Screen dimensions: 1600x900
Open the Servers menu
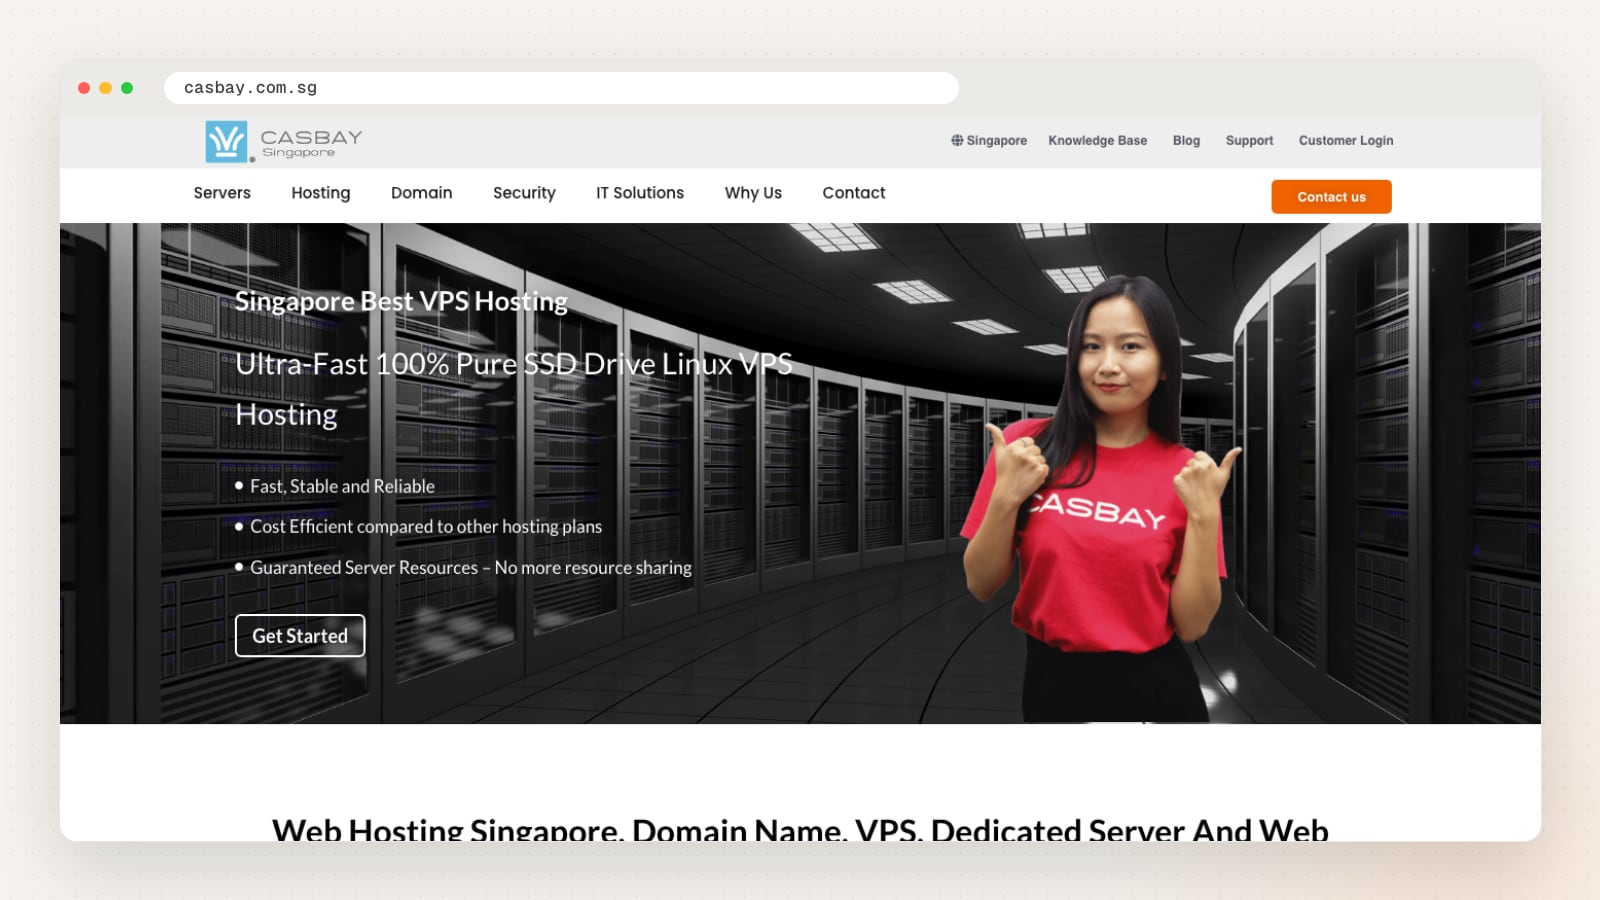click(x=222, y=193)
